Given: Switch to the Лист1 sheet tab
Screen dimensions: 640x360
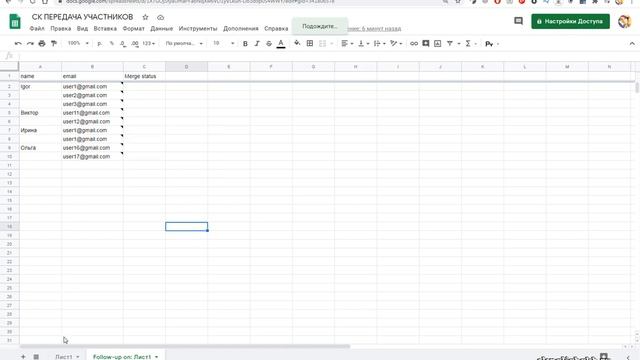Looking at the screenshot, I should click(64, 357).
